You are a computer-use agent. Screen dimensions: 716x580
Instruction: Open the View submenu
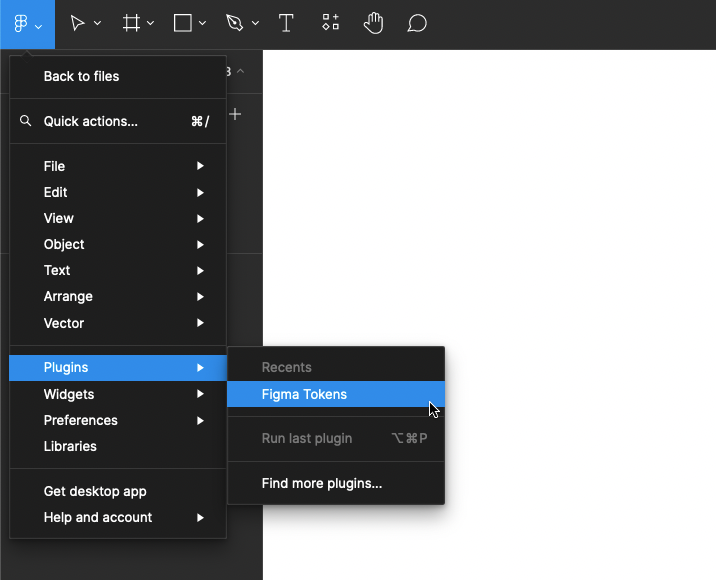(118, 218)
